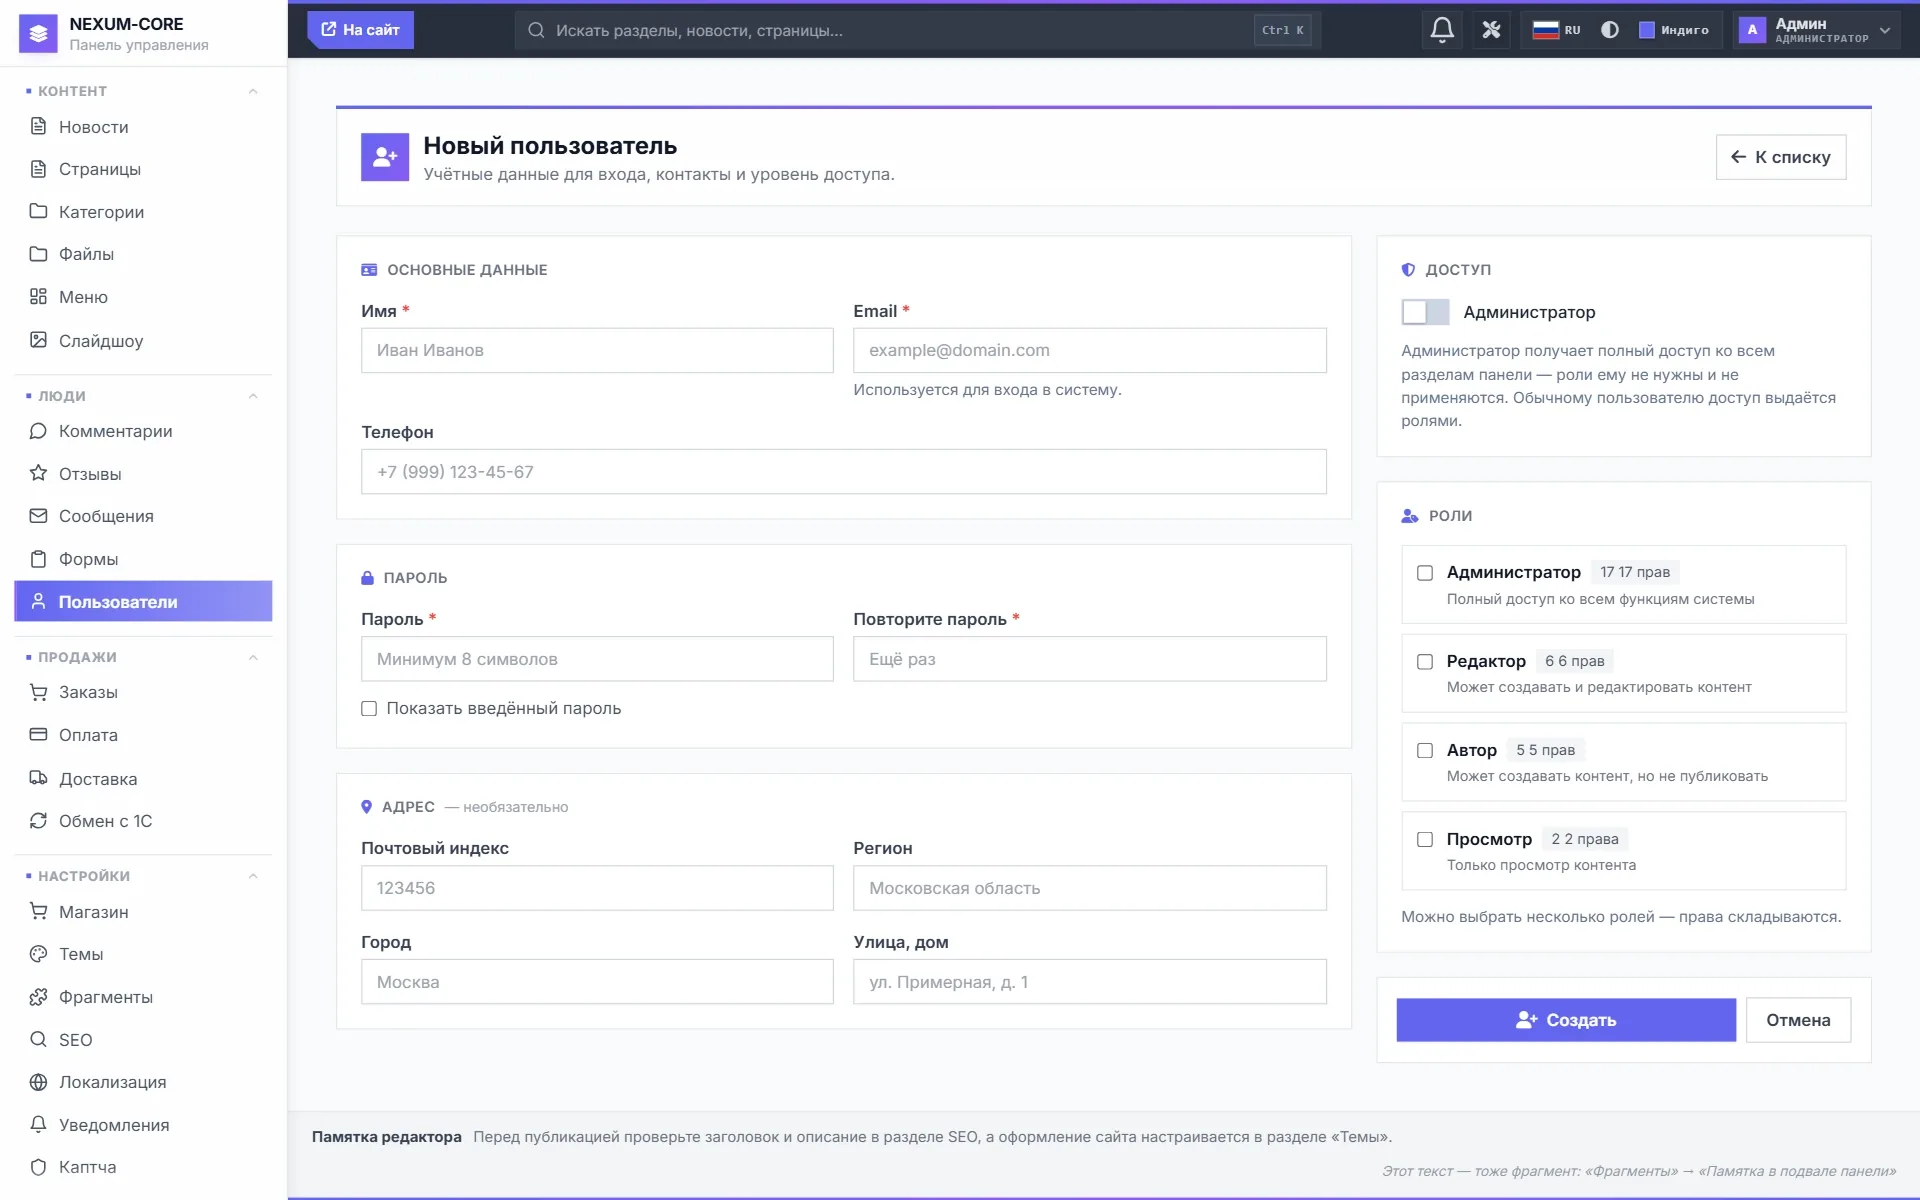Image resolution: width=1920 pixels, height=1200 pixels.
Task: Collapse the ПРОДАЖИ sidebar section
Action: tap(253, 657)
